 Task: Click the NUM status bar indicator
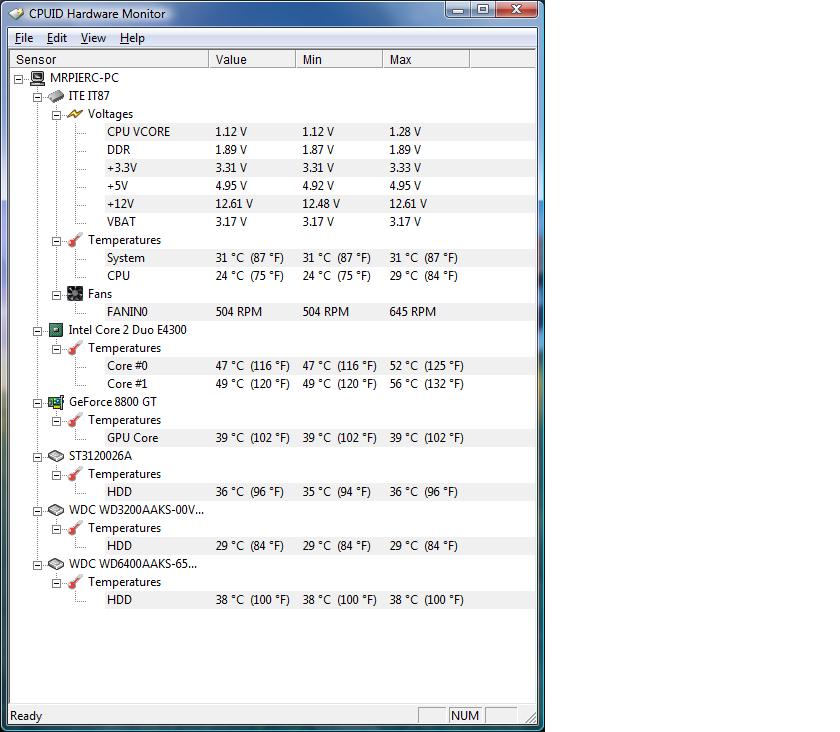tap(465, 716)
